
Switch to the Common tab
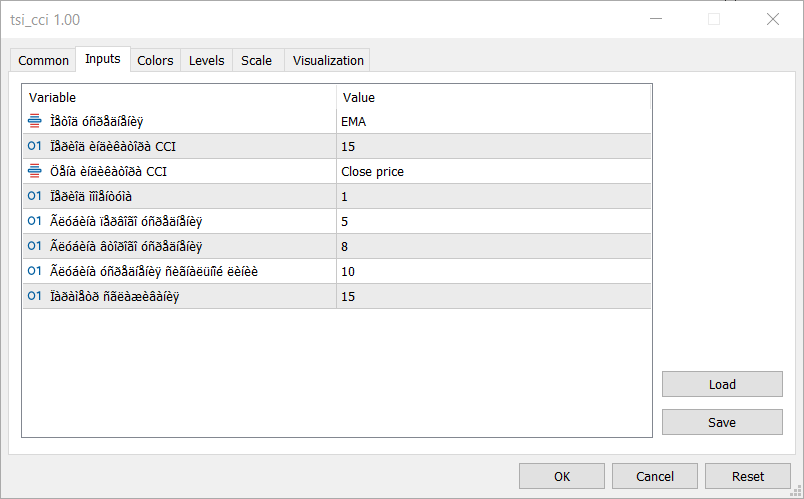(x=44, y=61)
